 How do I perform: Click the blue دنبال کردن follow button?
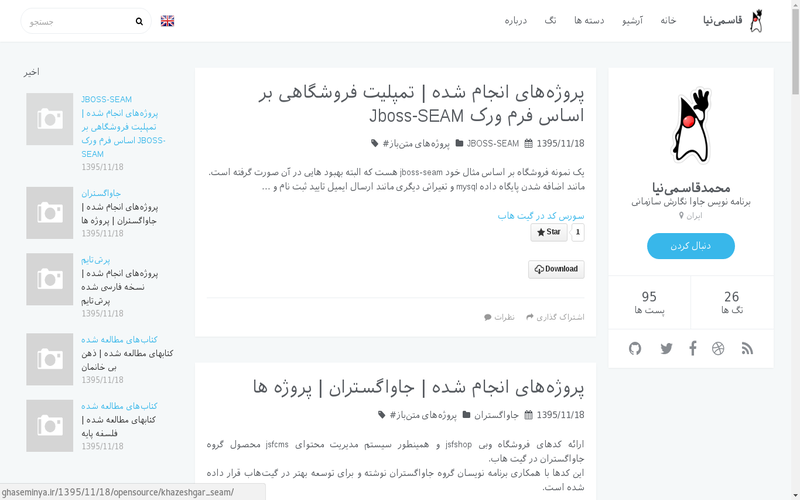[691, 246]
